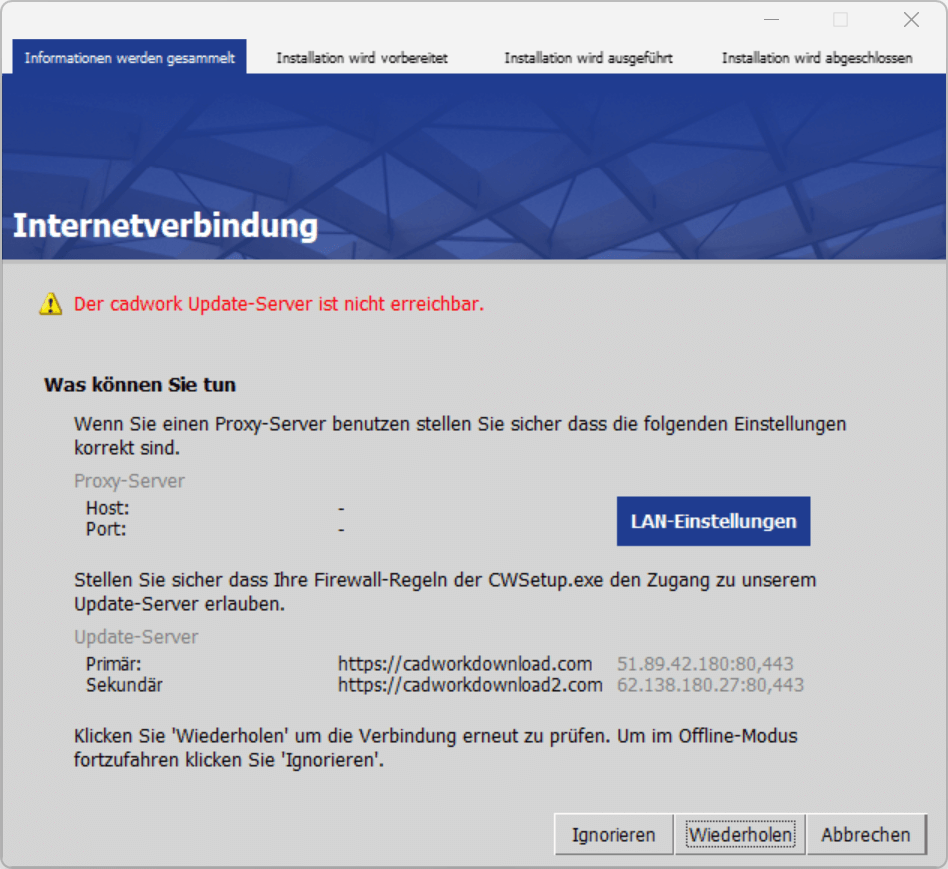
Task: Select the 'Installation wird abgeschlossen' tab
Action: tap(816, 57)
